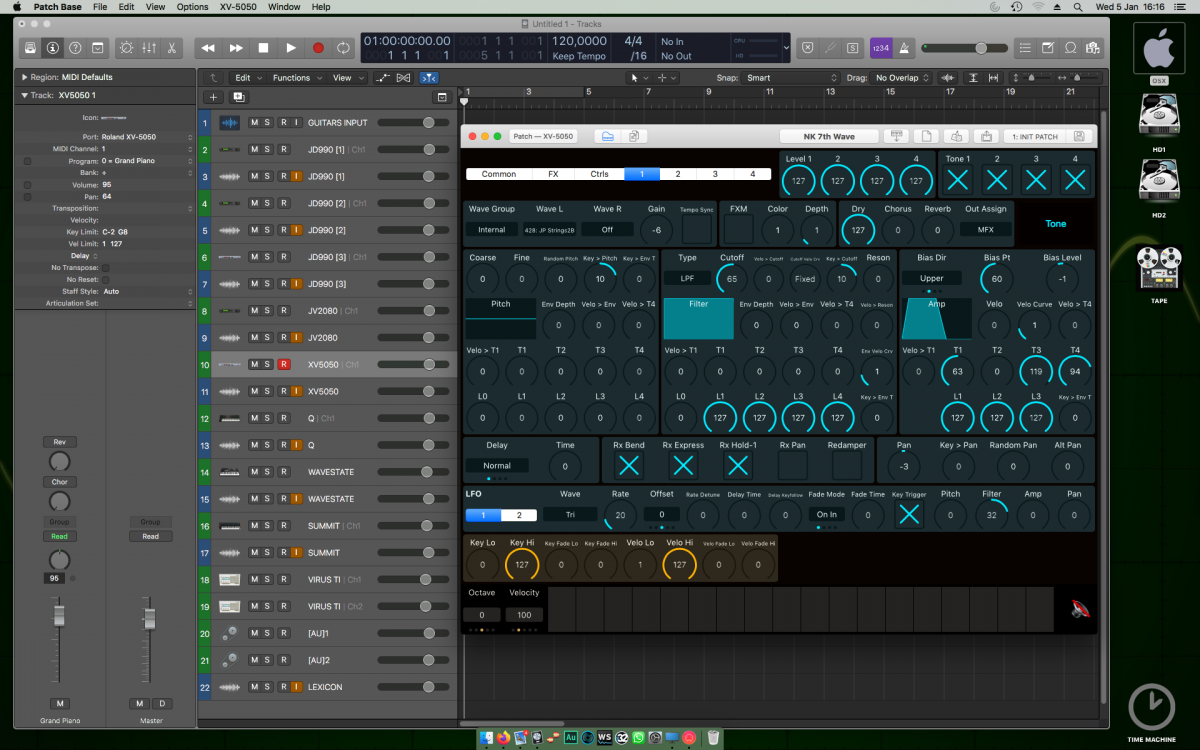Open the Mixer faders icon
The height and width of the screenshot is (750, 1200).
149,47
